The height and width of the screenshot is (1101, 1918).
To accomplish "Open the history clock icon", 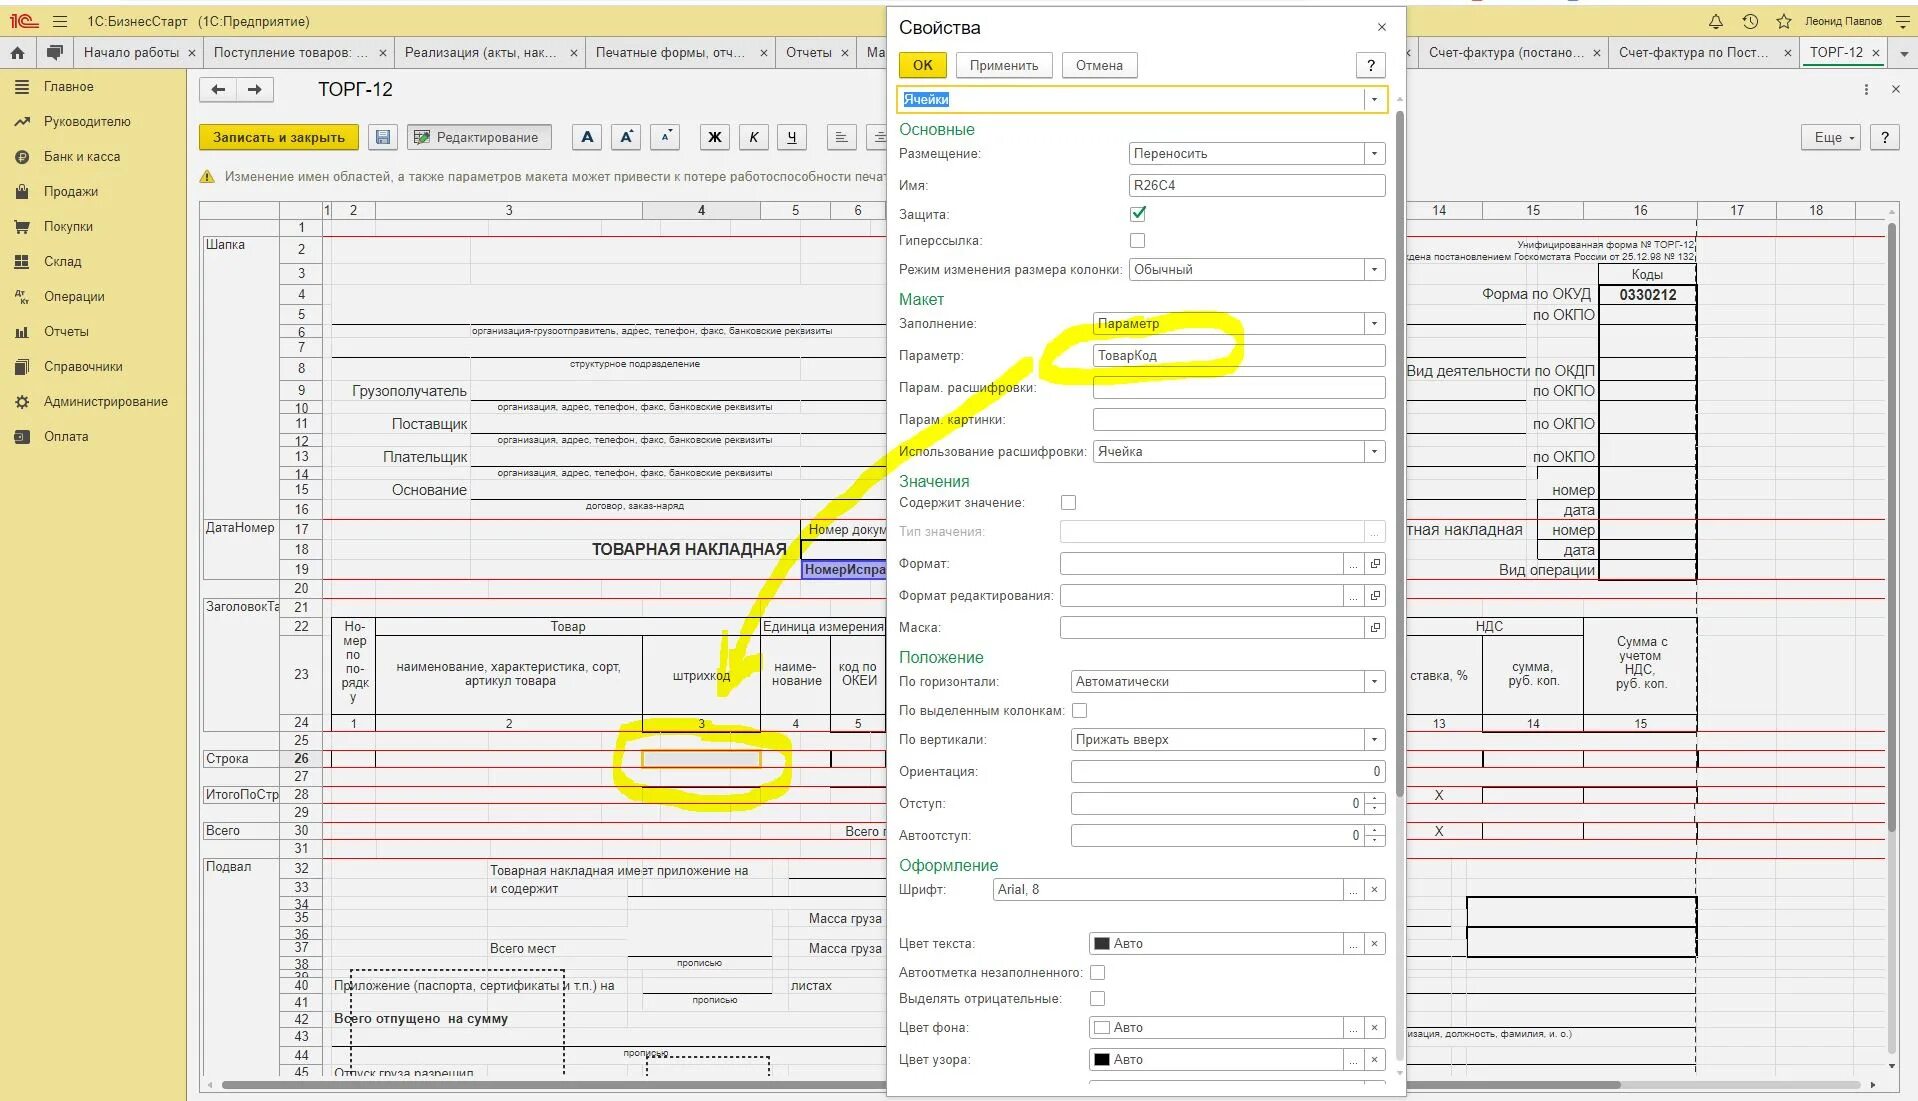I will 1750,21.
